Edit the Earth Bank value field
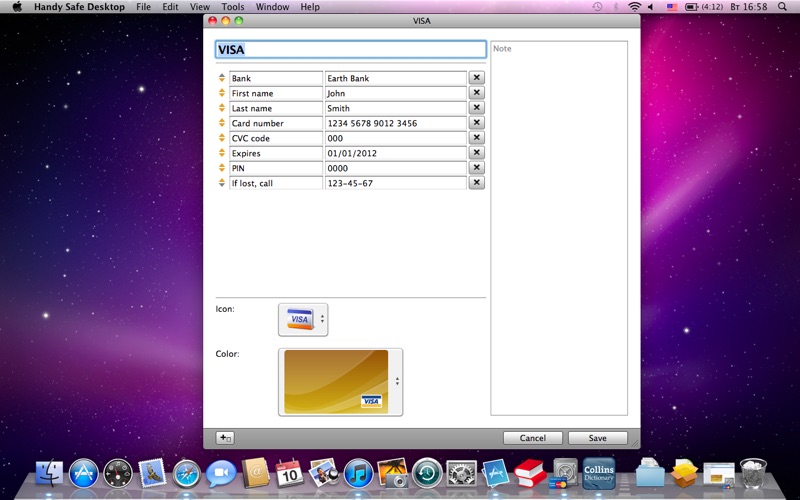The height and width of the screenshot is (500, 800). 395,78
